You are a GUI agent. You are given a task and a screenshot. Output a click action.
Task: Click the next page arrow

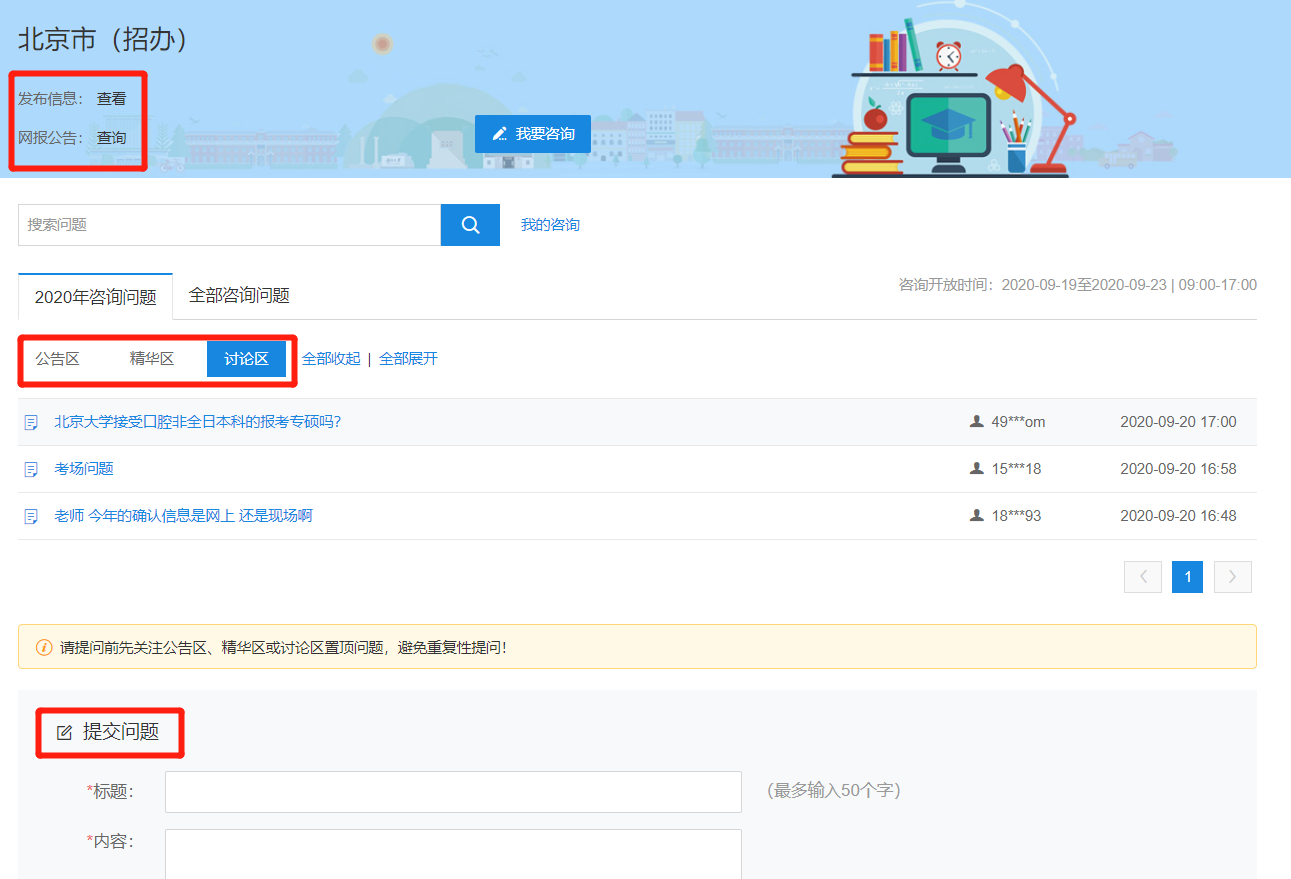(1232, 577)
